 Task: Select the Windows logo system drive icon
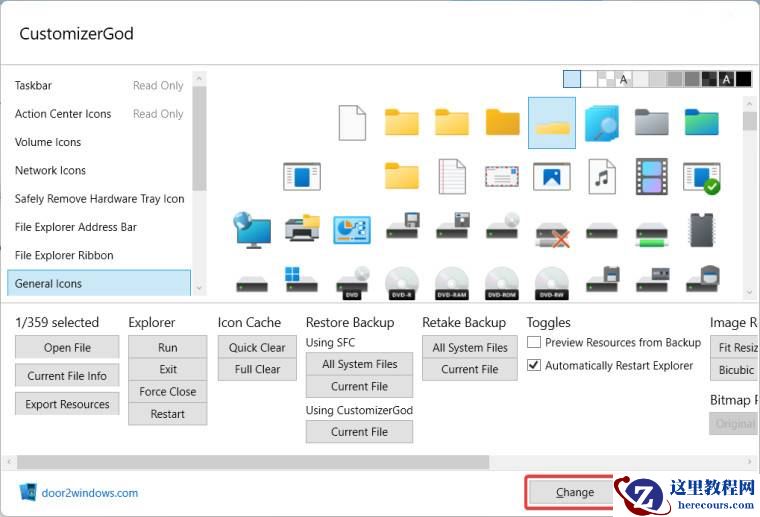pos(301,279)
